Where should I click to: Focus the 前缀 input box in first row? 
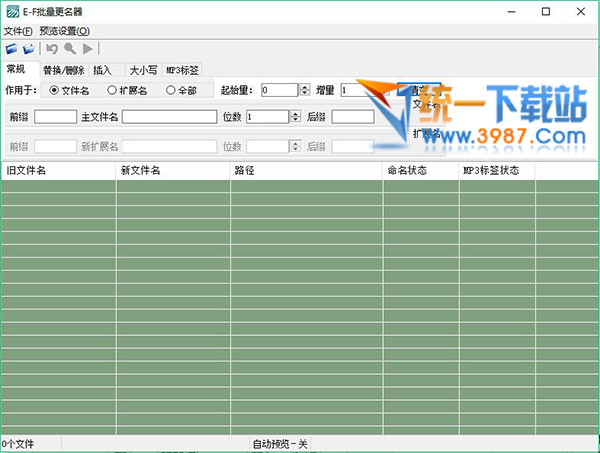coord(55,117)
